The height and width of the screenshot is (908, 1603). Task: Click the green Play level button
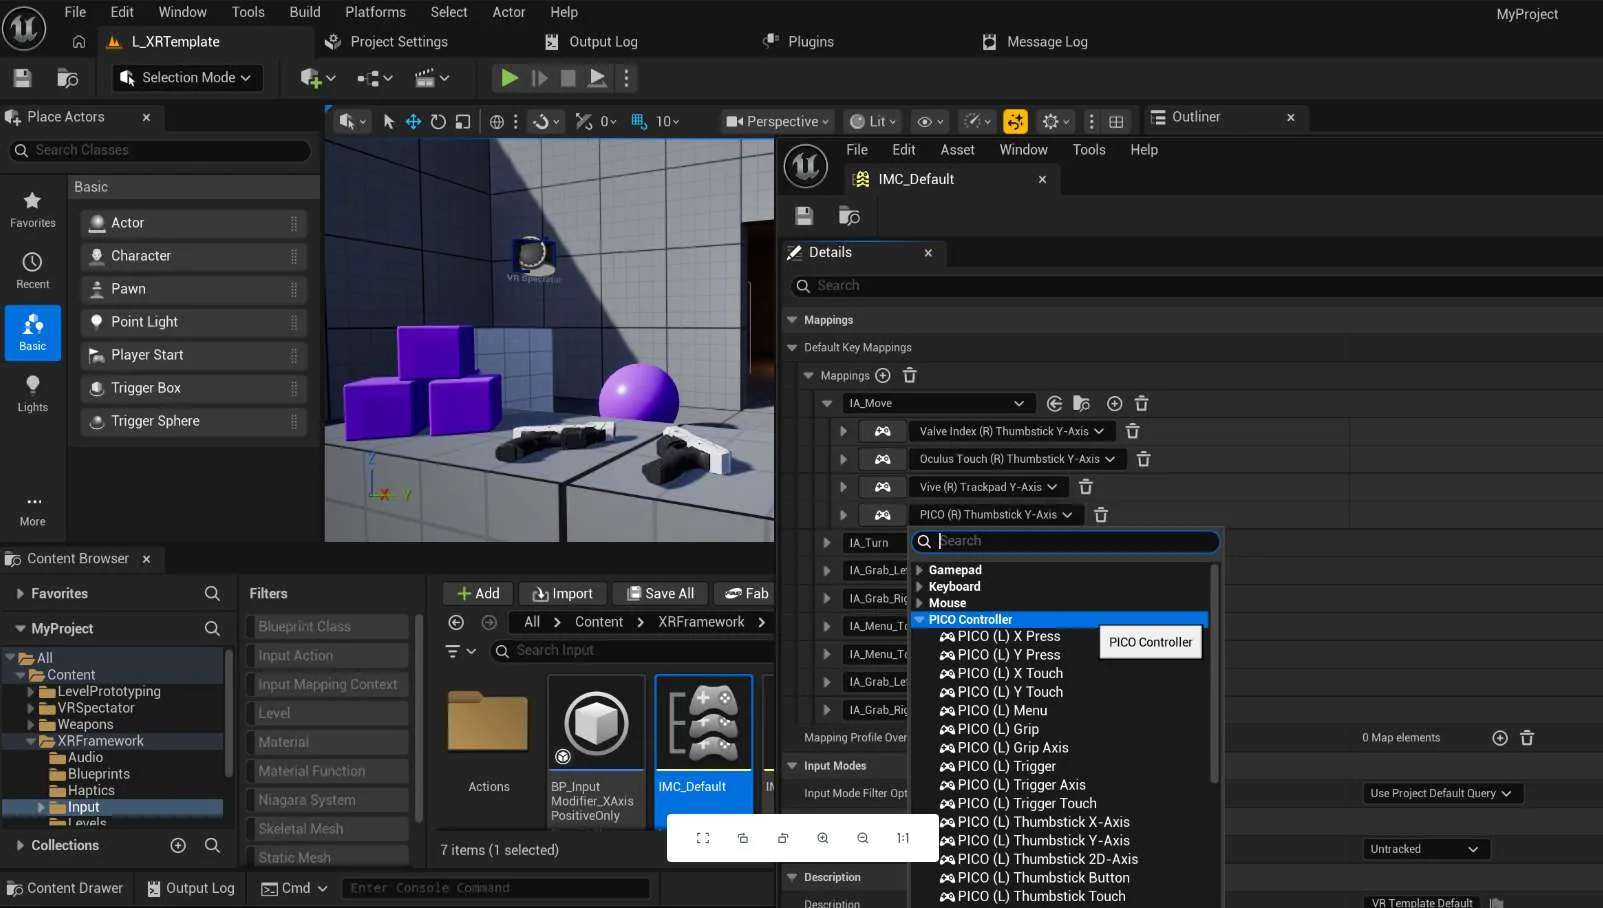[x=509, y=78]
